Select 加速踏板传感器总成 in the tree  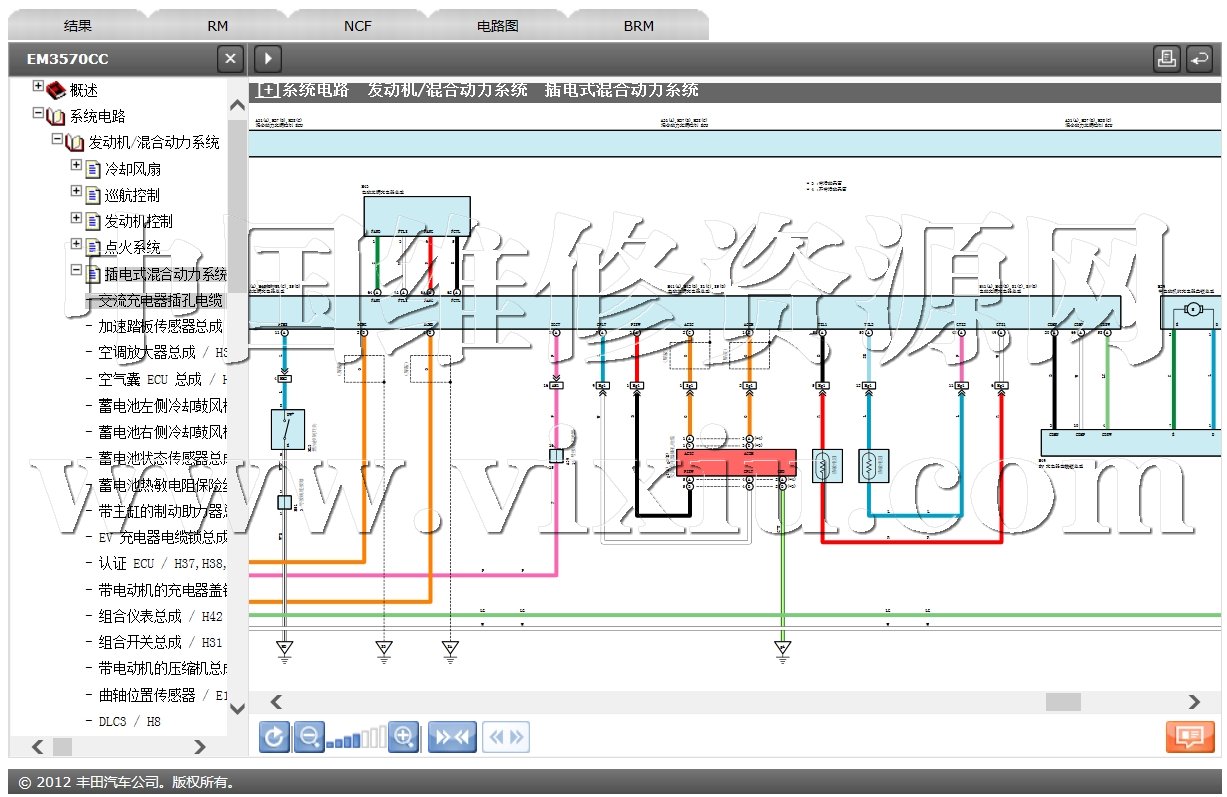(x=160, y=326)
